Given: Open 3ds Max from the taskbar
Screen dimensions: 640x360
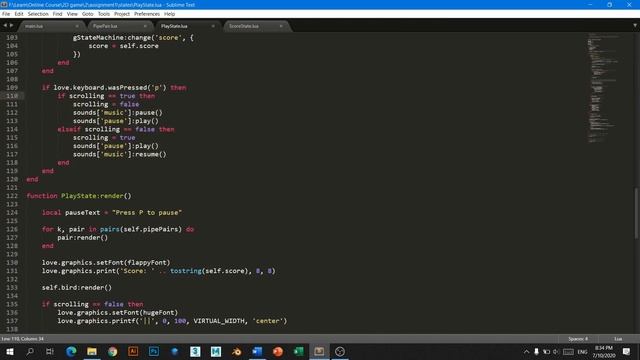Looking at the screenshot, I should (195, 351).
